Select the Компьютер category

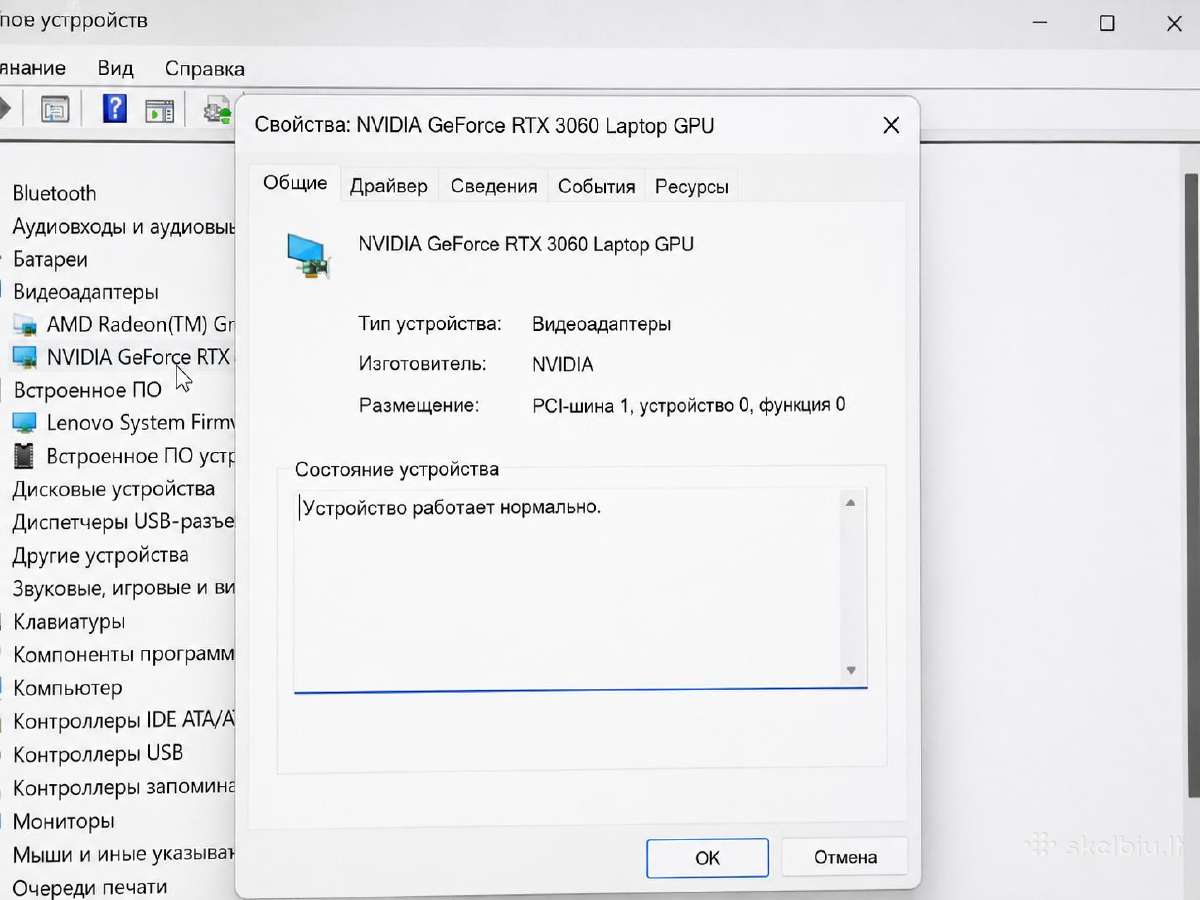click(68, 688)
